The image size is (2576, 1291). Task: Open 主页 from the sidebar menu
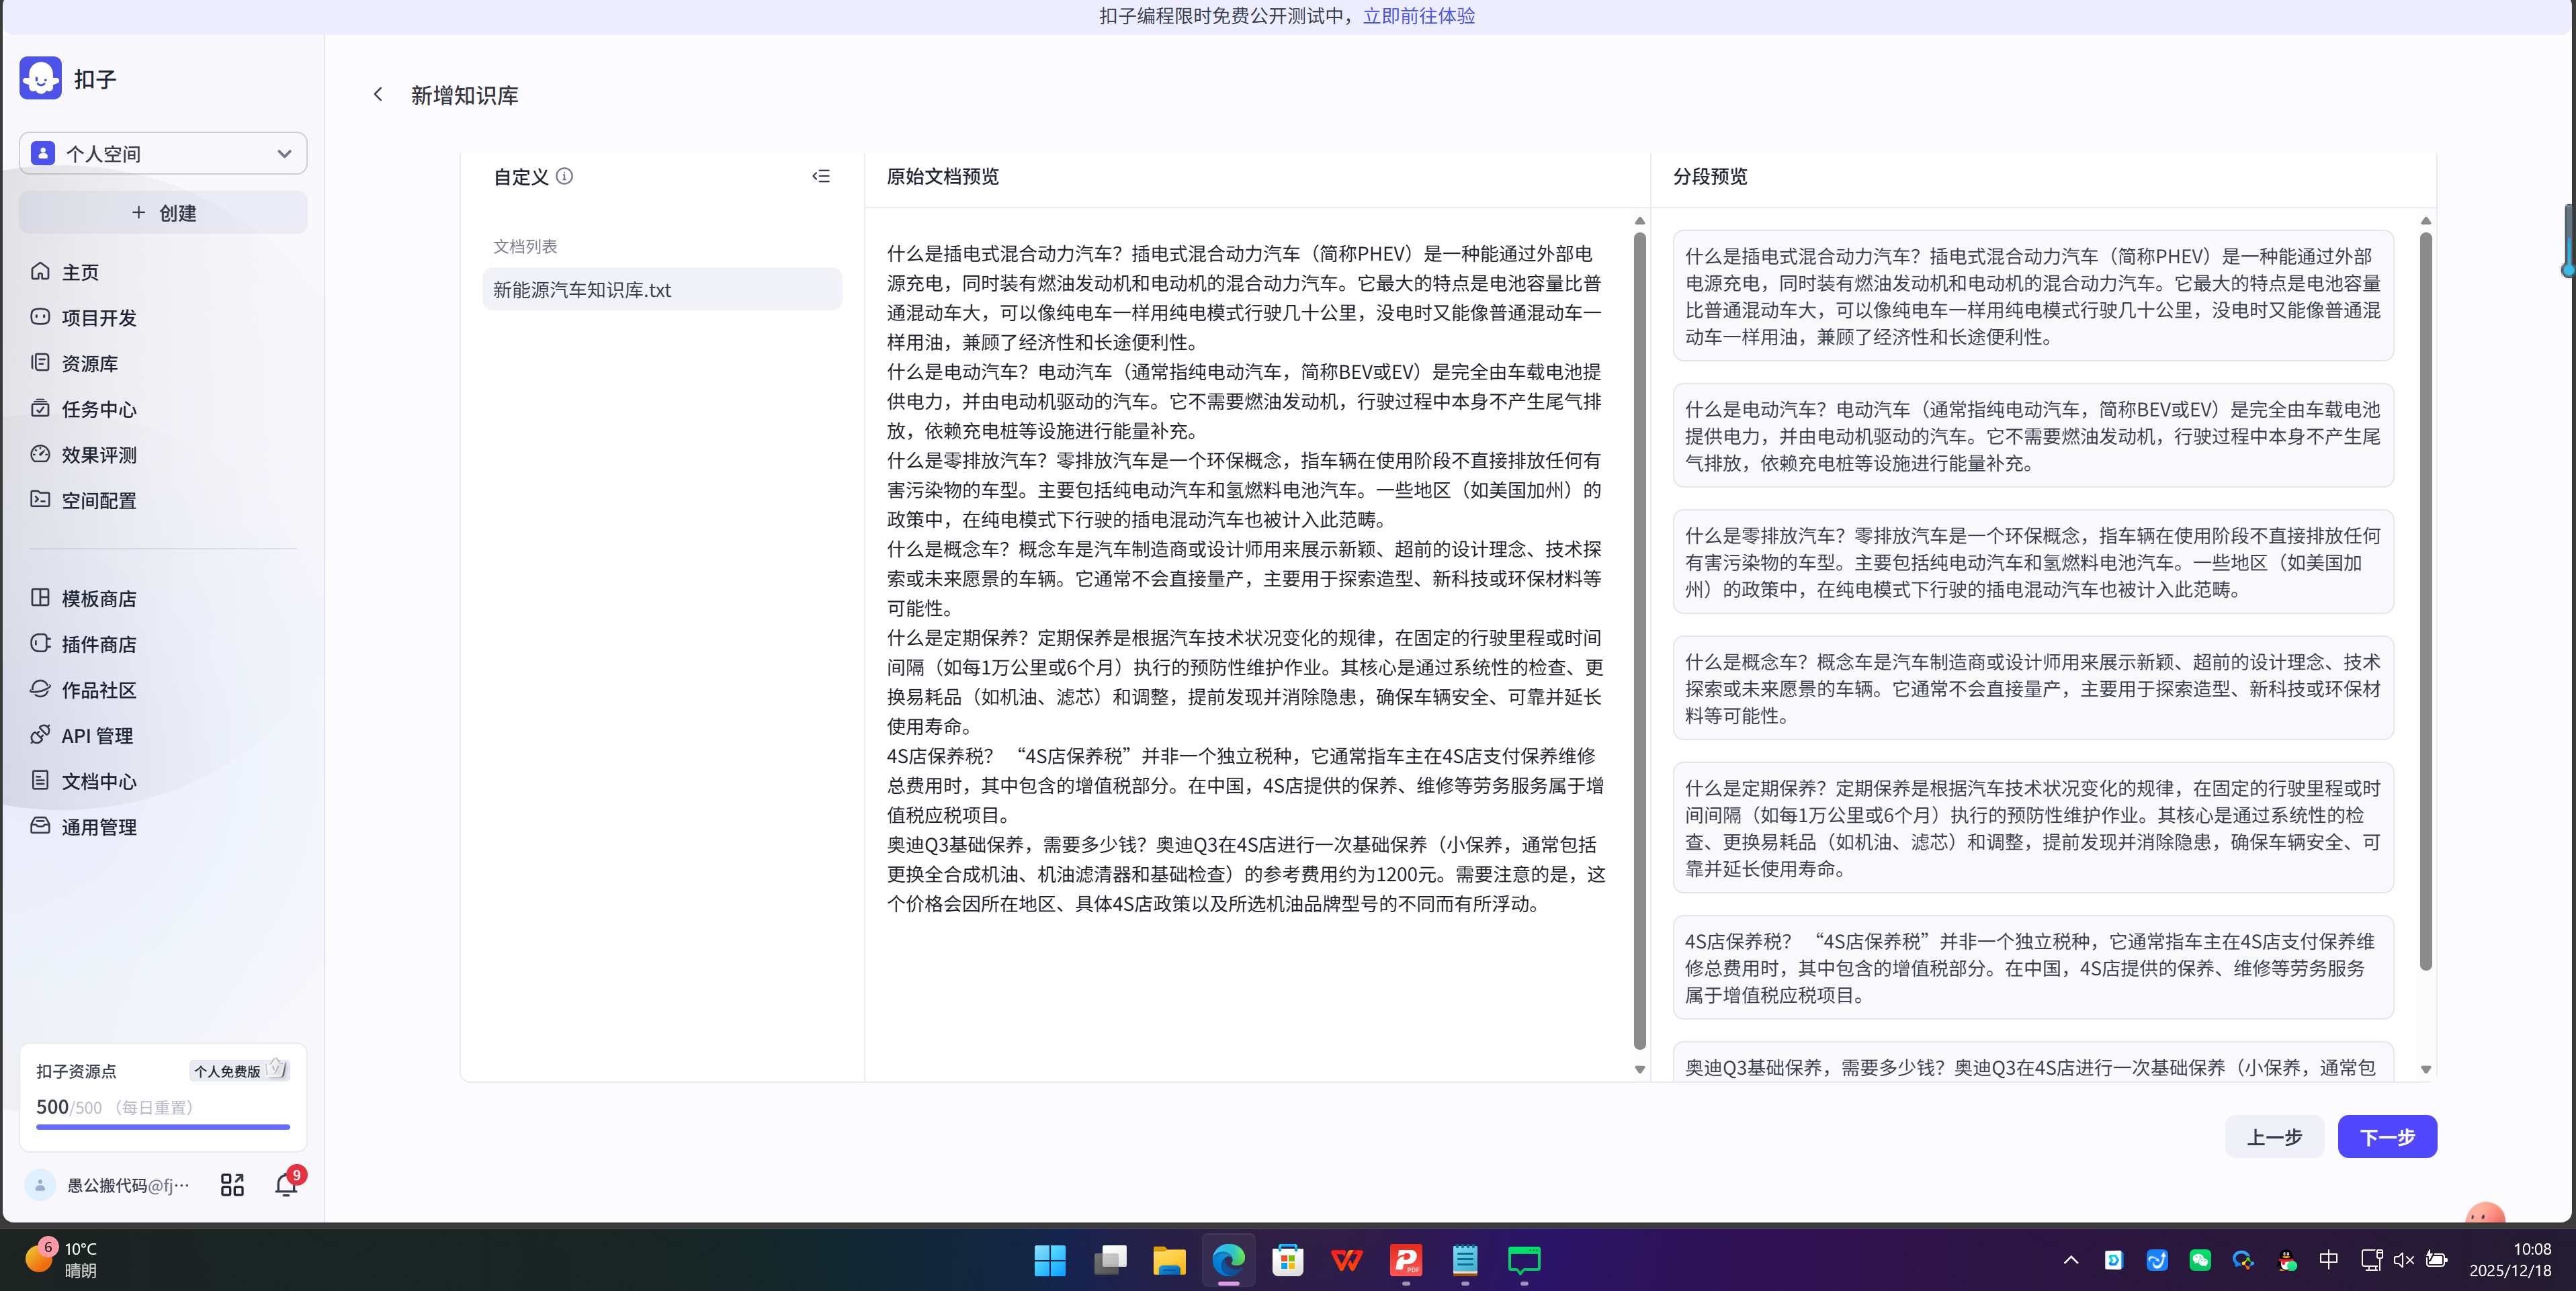point(40,271)
